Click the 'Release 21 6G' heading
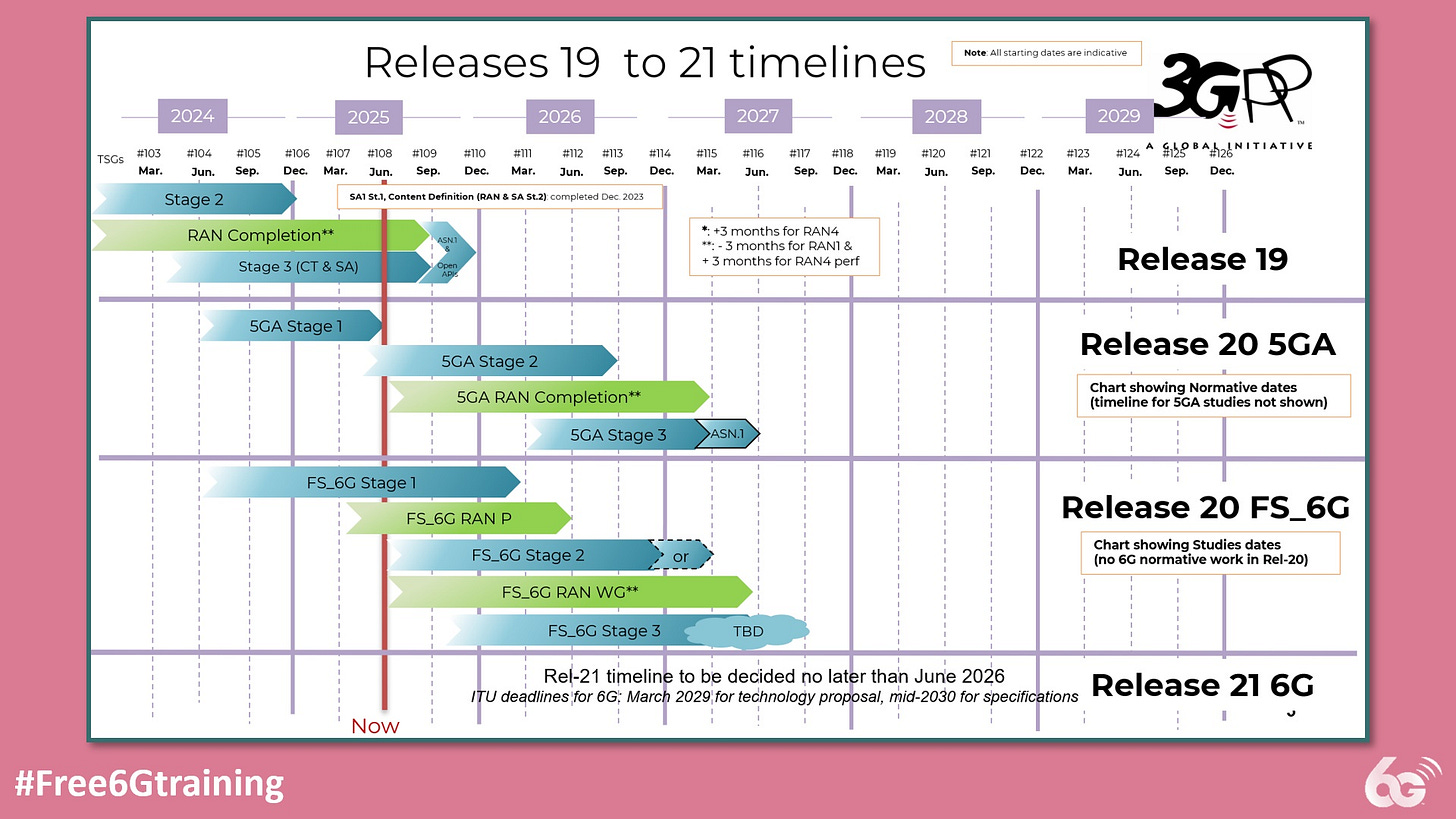Screen dimensions: 1456x819 tap(1202, 685)
